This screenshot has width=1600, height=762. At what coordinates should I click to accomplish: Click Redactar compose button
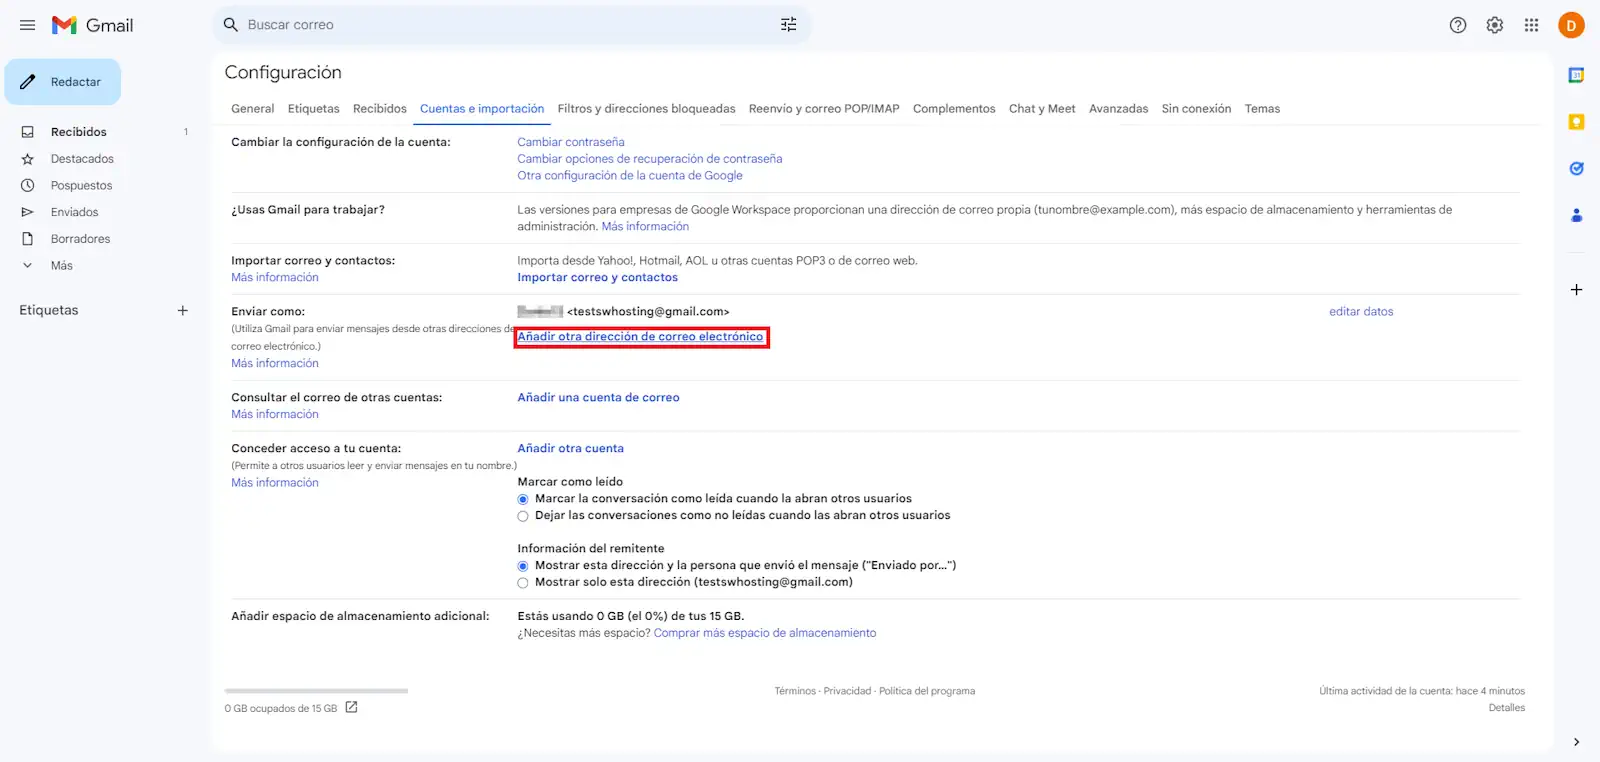[62, 82]
